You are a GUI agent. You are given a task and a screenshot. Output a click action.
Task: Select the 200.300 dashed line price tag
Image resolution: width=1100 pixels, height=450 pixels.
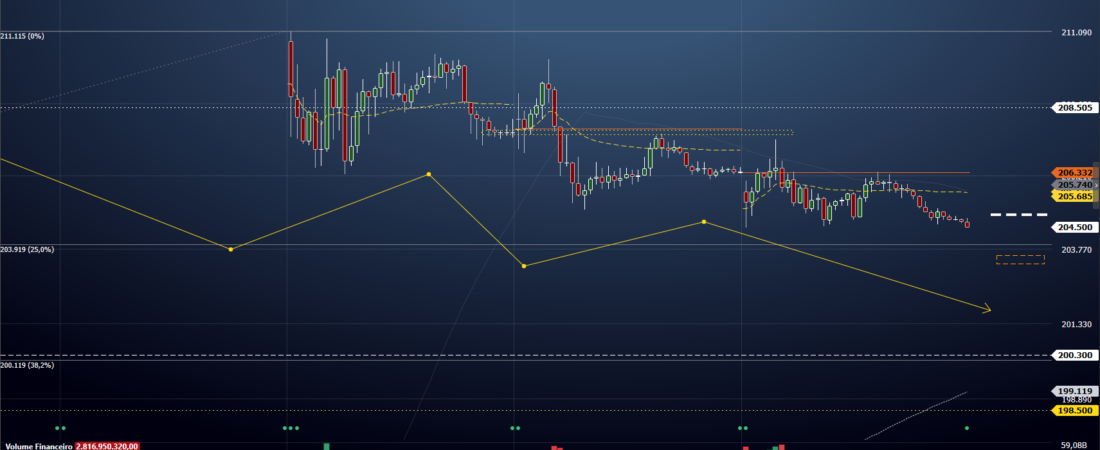[1074, 355]
